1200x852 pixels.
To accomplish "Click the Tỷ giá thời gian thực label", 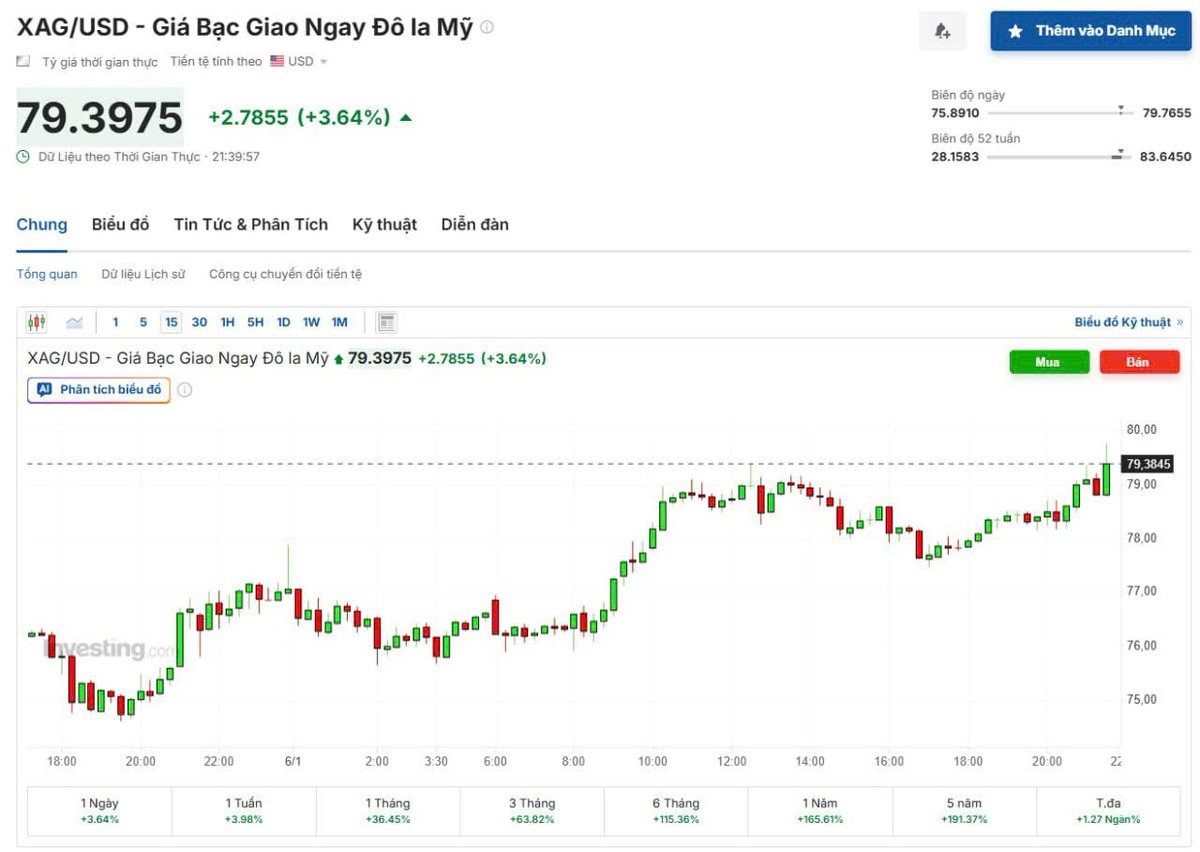I will coord(100,62).
